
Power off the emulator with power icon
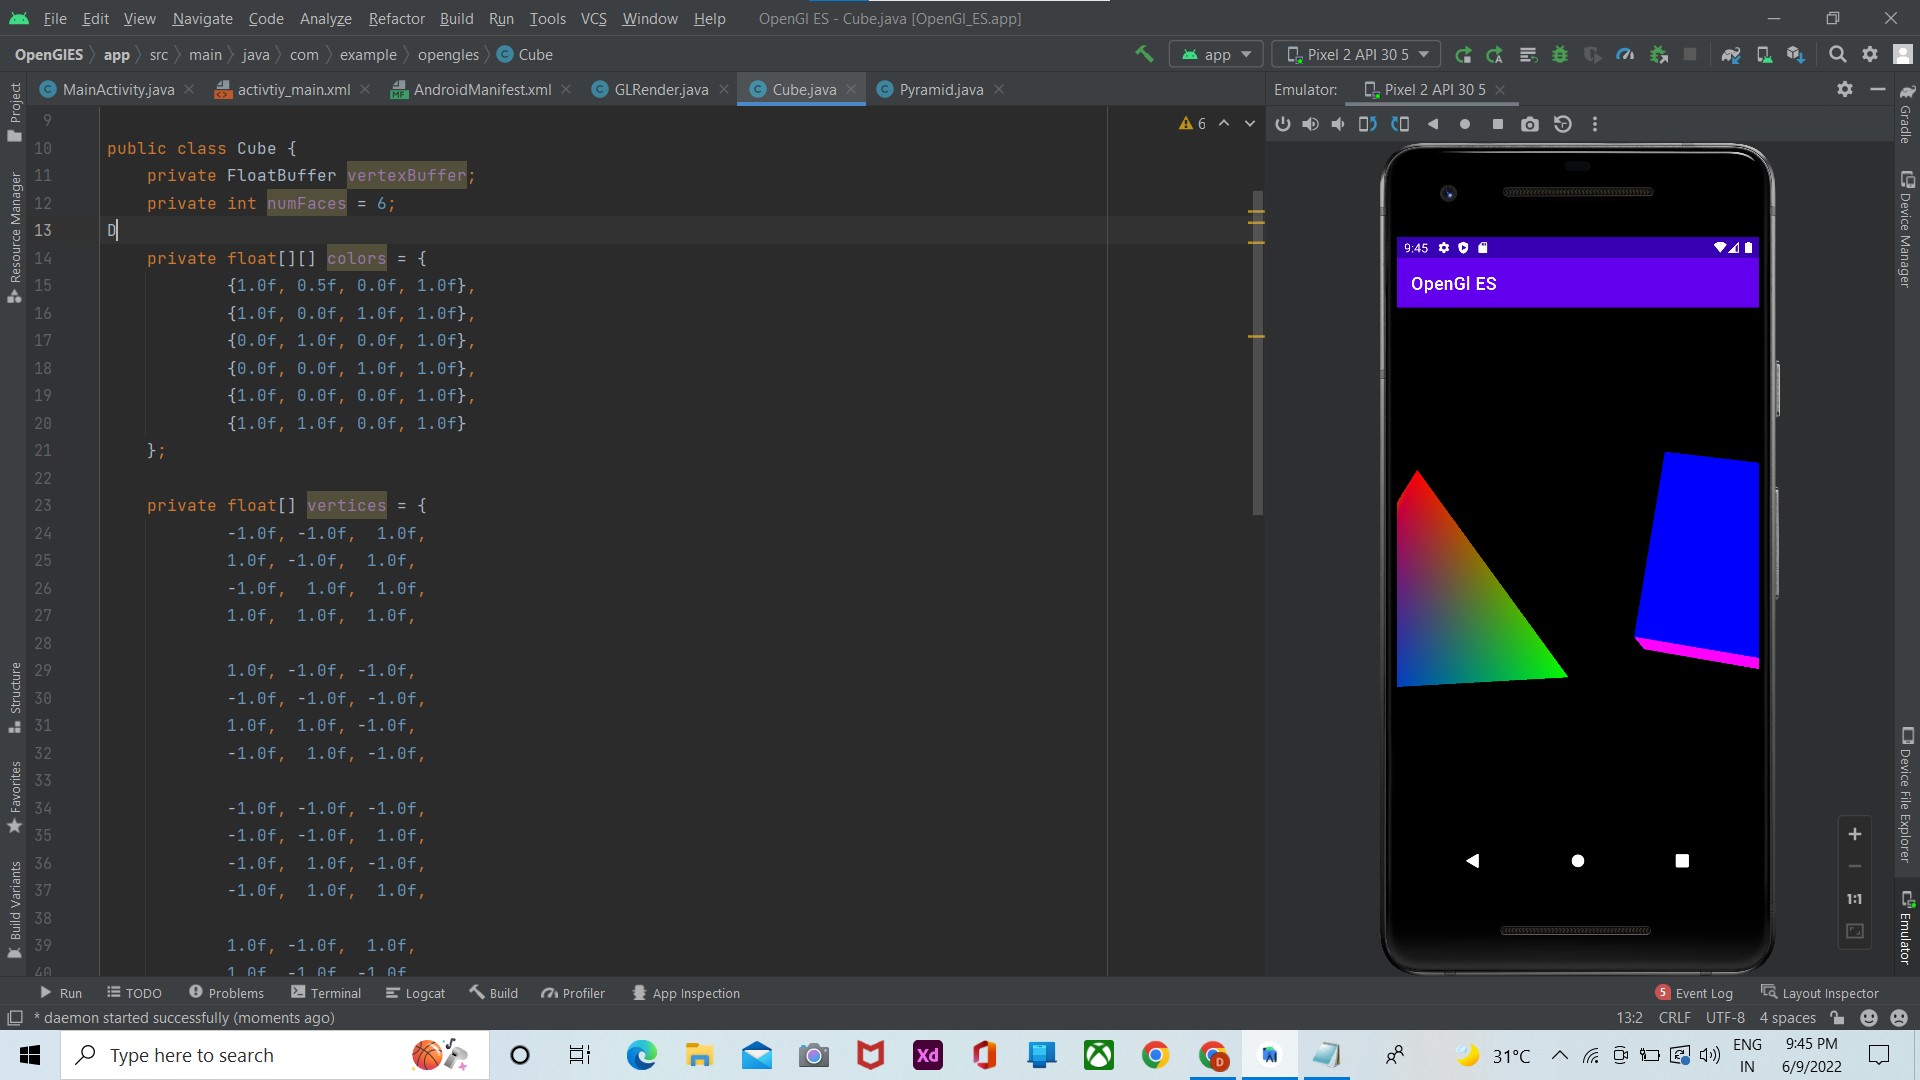click(1283, 124)
